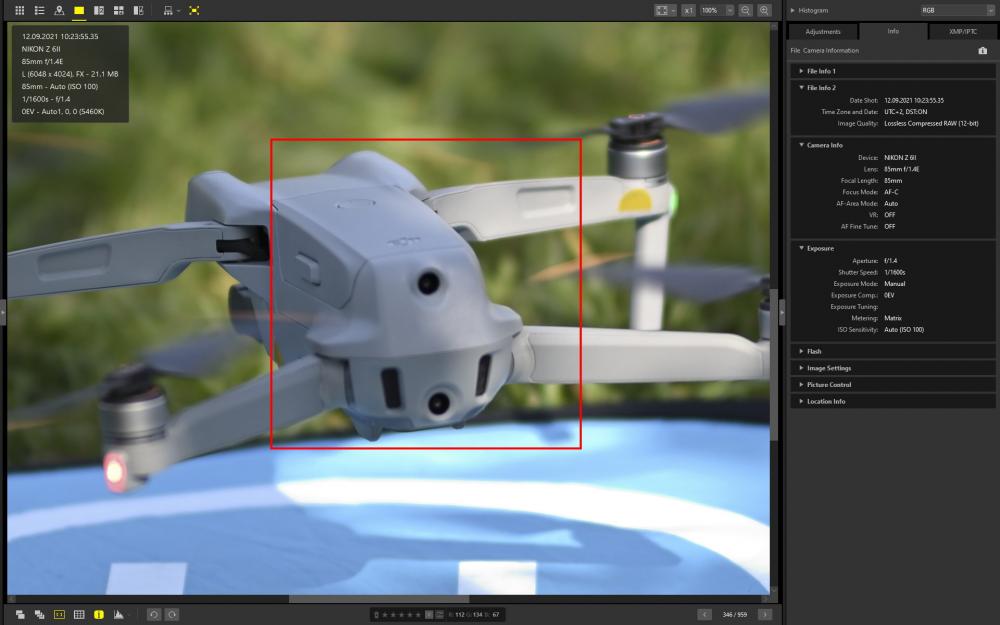The height and width of the screenshot is (625, 1000).
Task: Choose the 4-image comparison view
Action: click(119, 10)
